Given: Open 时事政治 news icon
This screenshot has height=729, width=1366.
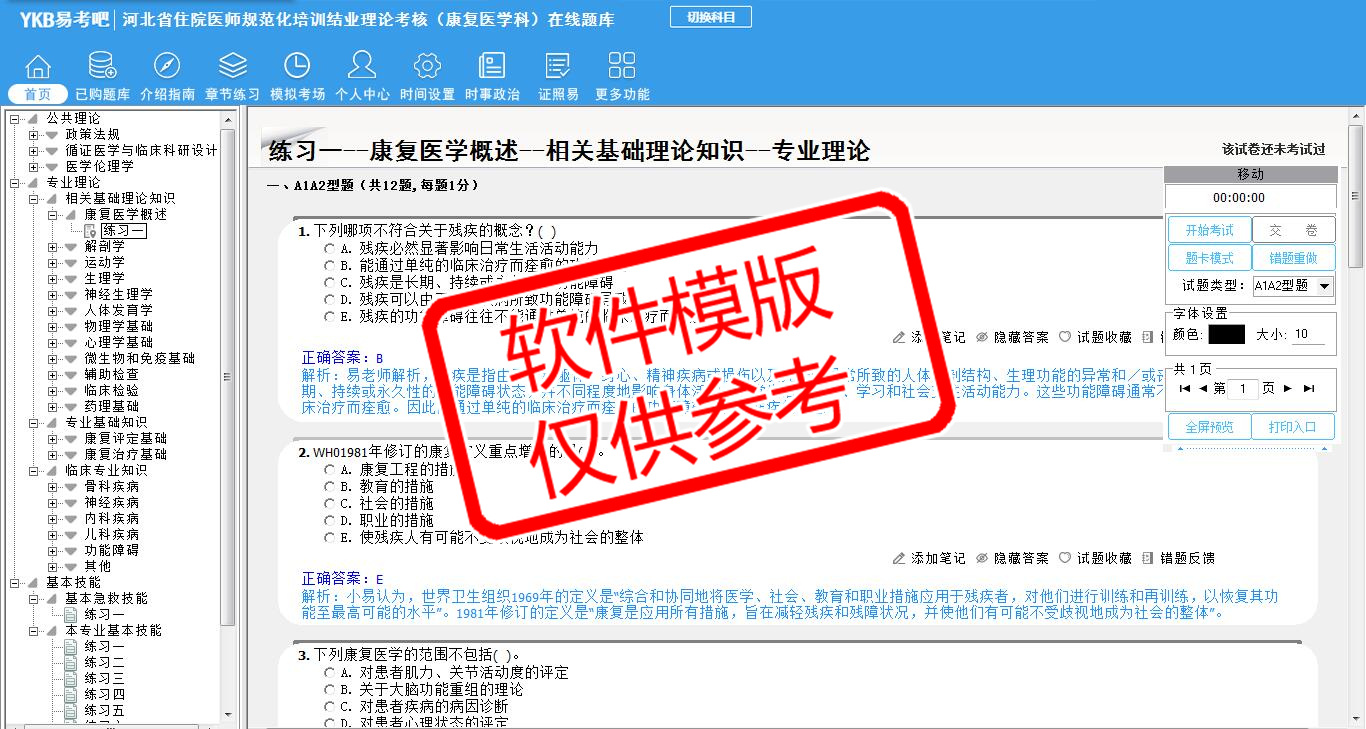Looking at the screenshot, I should click(x=492, y=67).
